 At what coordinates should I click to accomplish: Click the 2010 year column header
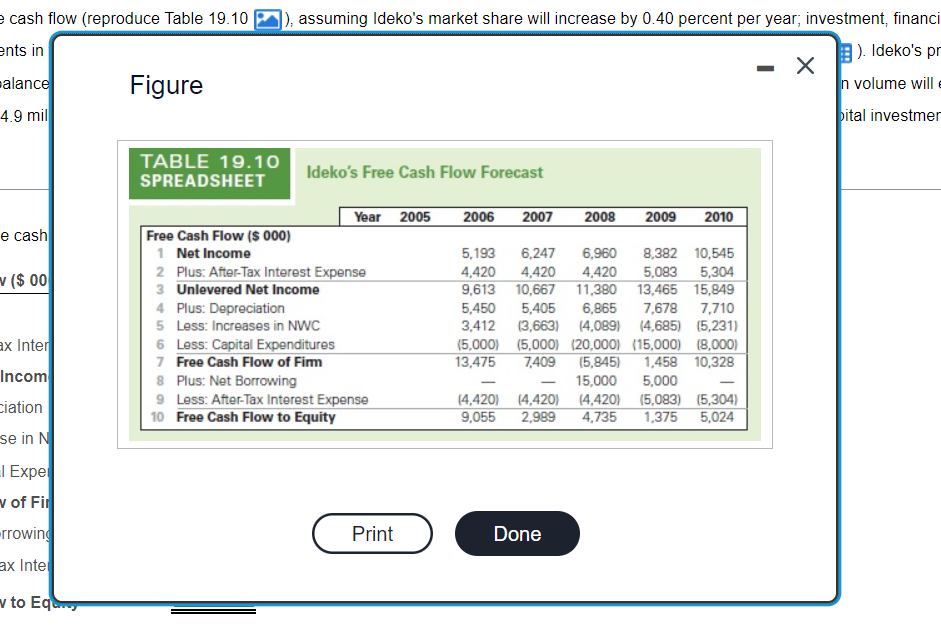click(718, 217)
